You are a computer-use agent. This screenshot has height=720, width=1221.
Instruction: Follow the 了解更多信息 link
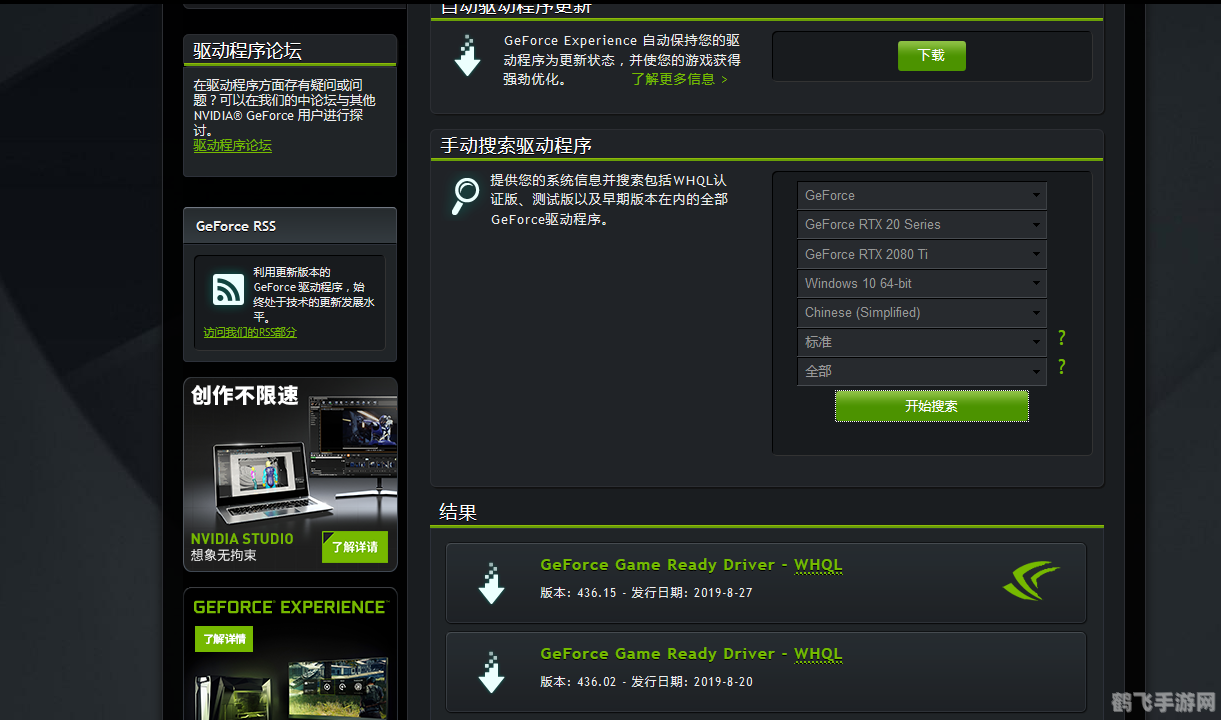coord(679,79)
